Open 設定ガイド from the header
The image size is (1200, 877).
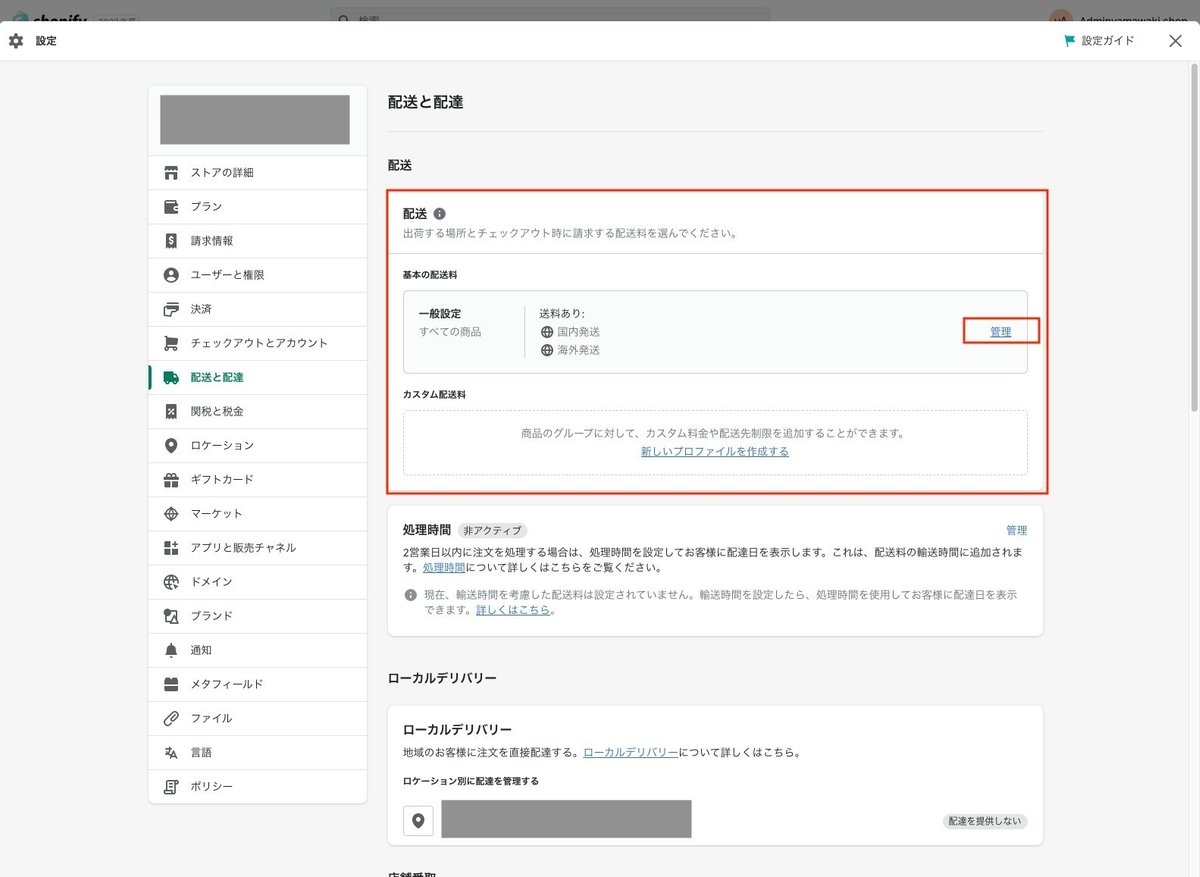[x=1099, y=41]
